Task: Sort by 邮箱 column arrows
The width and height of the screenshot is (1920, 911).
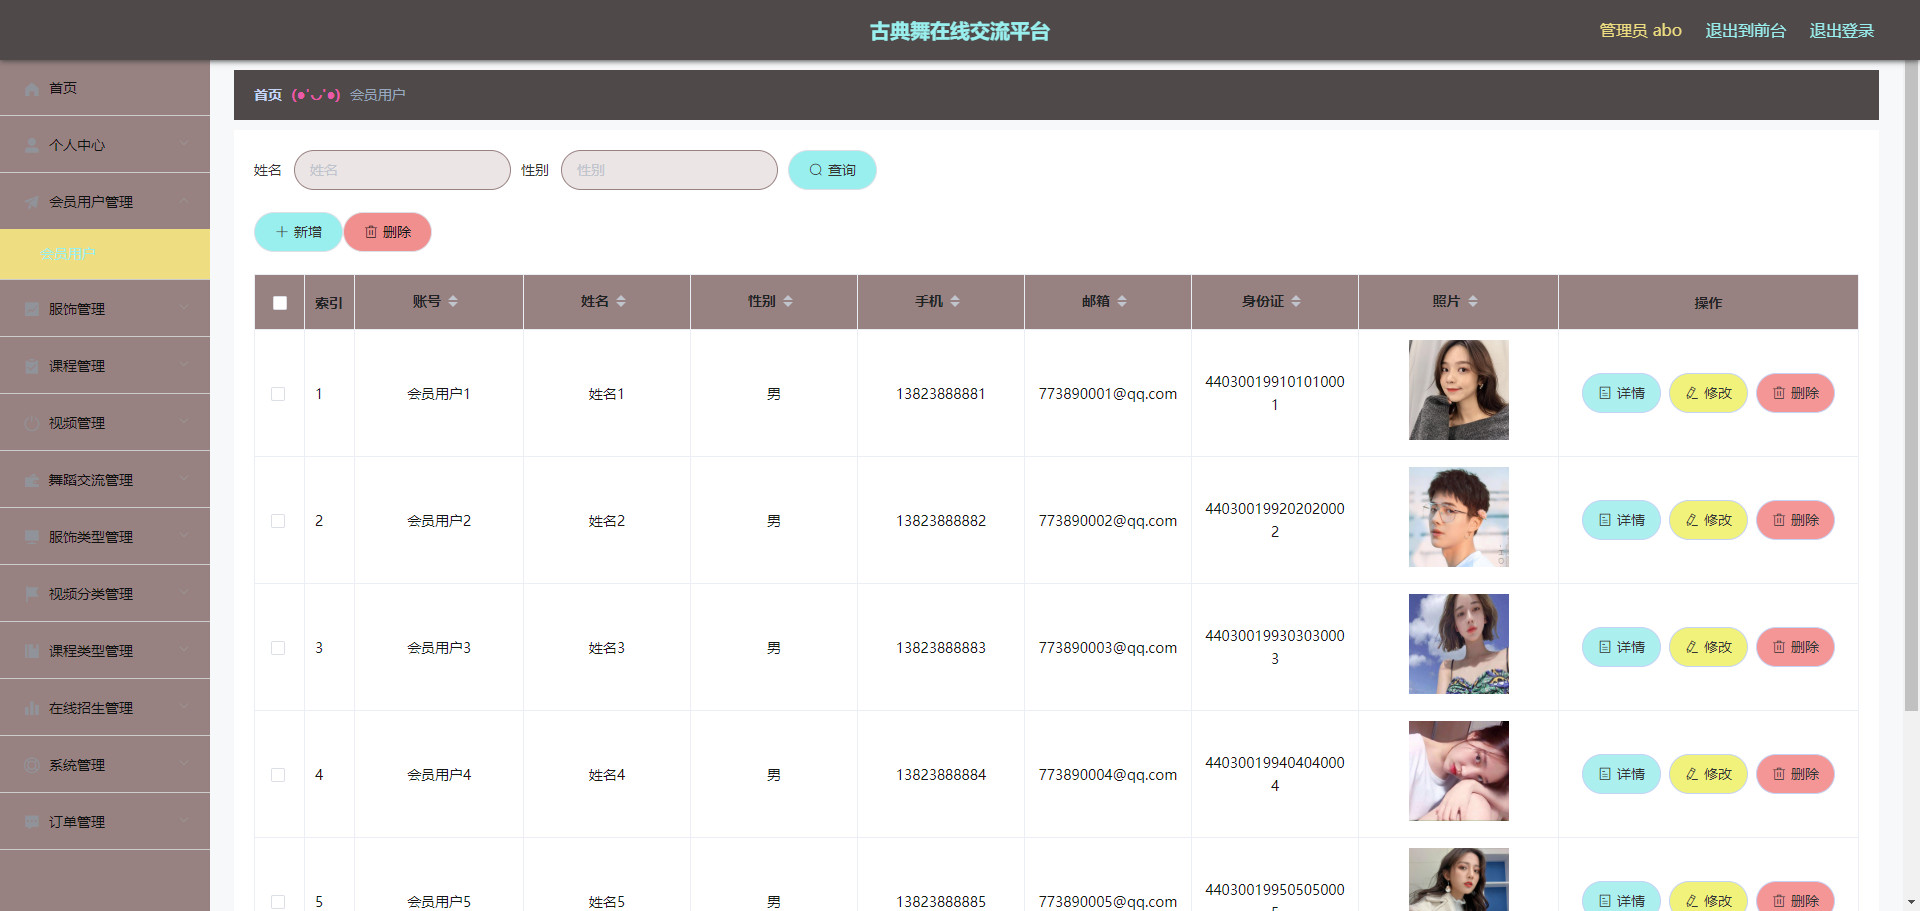Action: 1122,301
